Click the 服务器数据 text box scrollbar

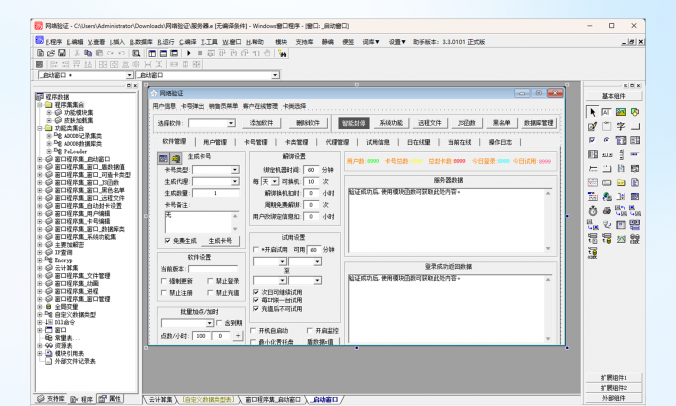tap(548, 221)
